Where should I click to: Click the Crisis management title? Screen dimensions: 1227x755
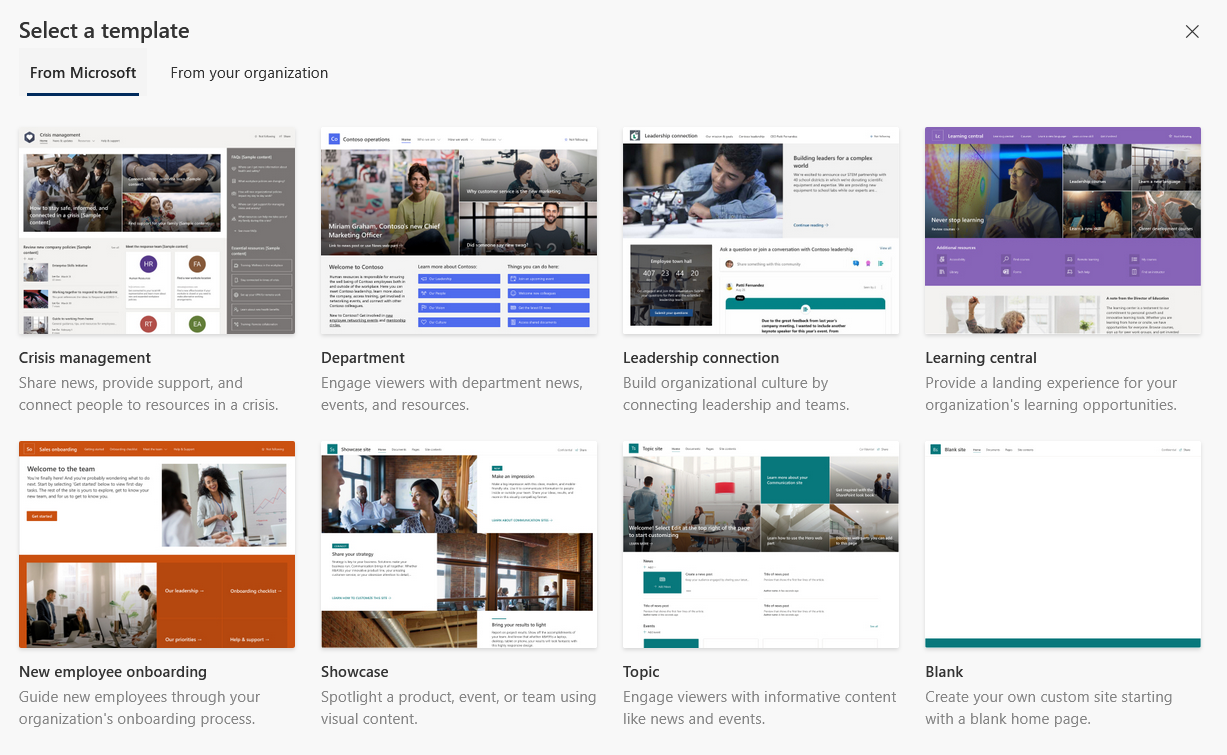tap(85, 358)
